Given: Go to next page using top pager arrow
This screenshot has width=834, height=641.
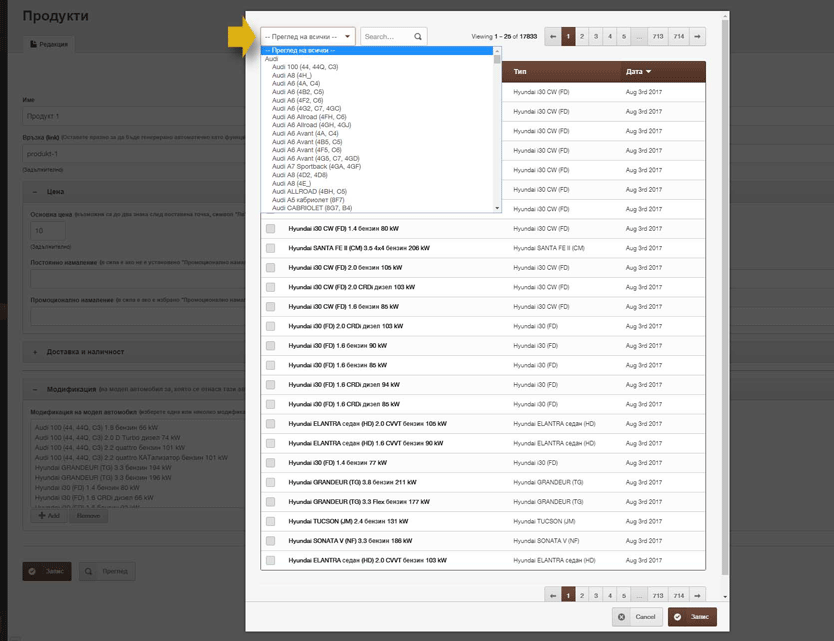Looking at the screenshot, I should (x=697, y=37).
